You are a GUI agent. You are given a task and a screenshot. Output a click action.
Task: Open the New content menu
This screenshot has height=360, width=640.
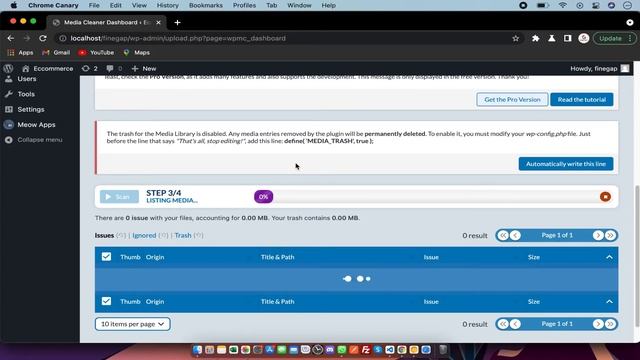click(144, 68)
